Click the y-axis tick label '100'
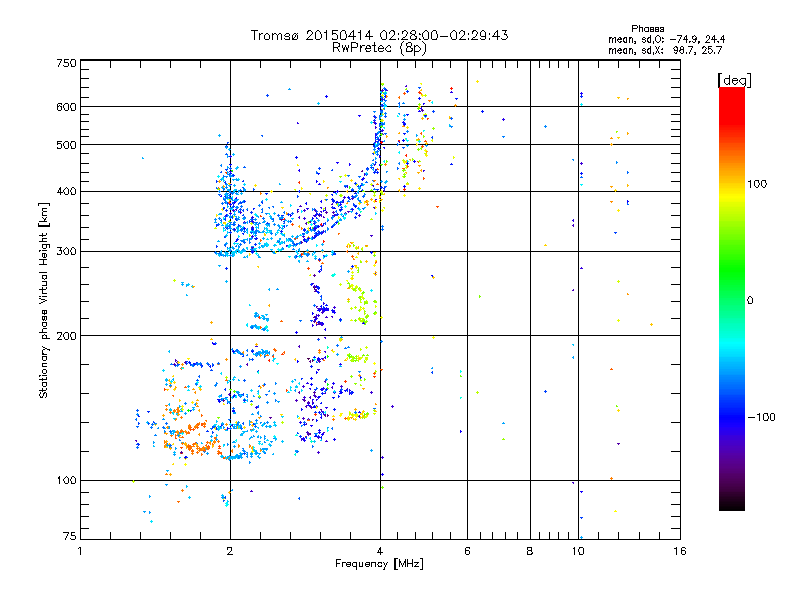 [66, 480]
